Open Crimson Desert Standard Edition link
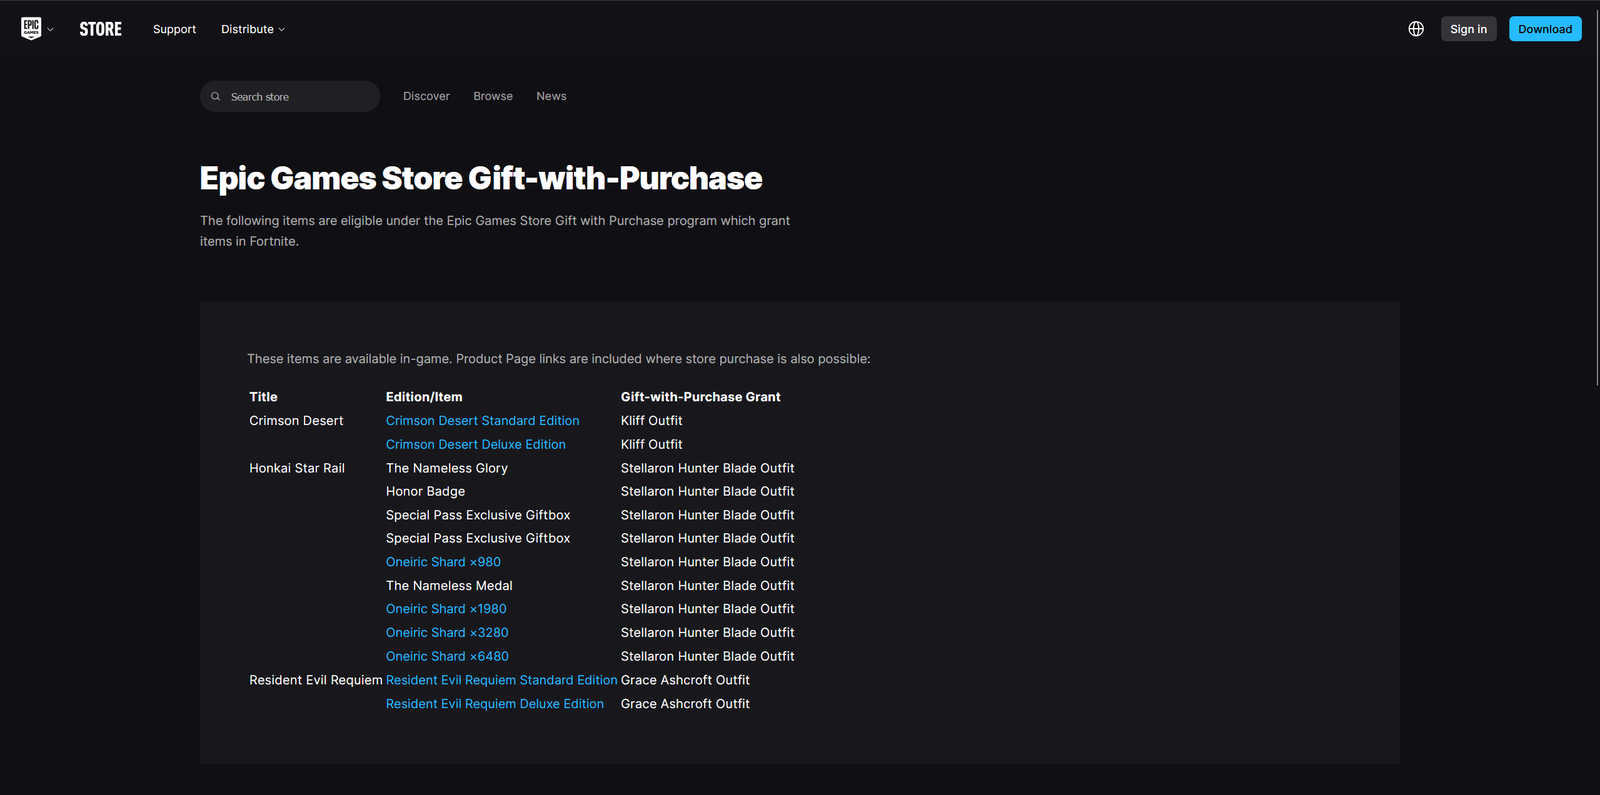1600x795 pixels. click(482, 421)
